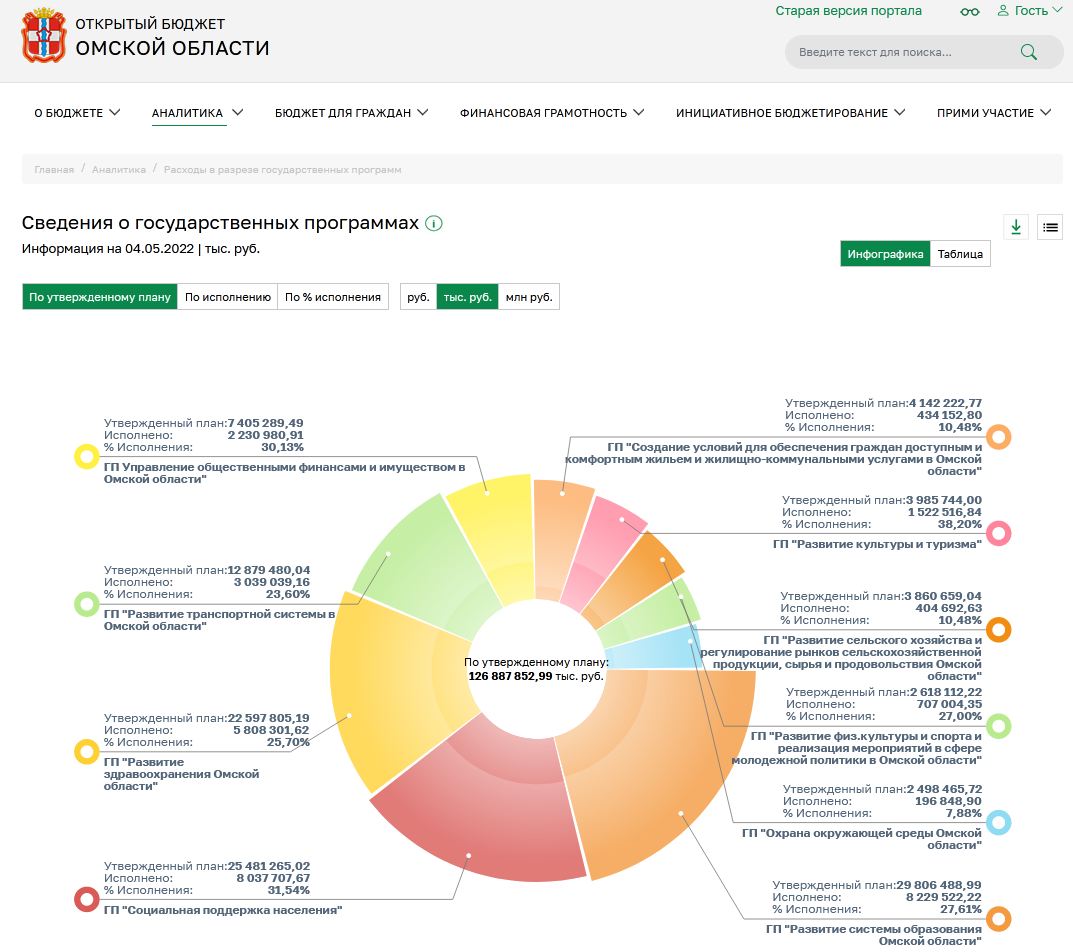Expand the О БЮДЖЕТЕ menu

[77, 113]
